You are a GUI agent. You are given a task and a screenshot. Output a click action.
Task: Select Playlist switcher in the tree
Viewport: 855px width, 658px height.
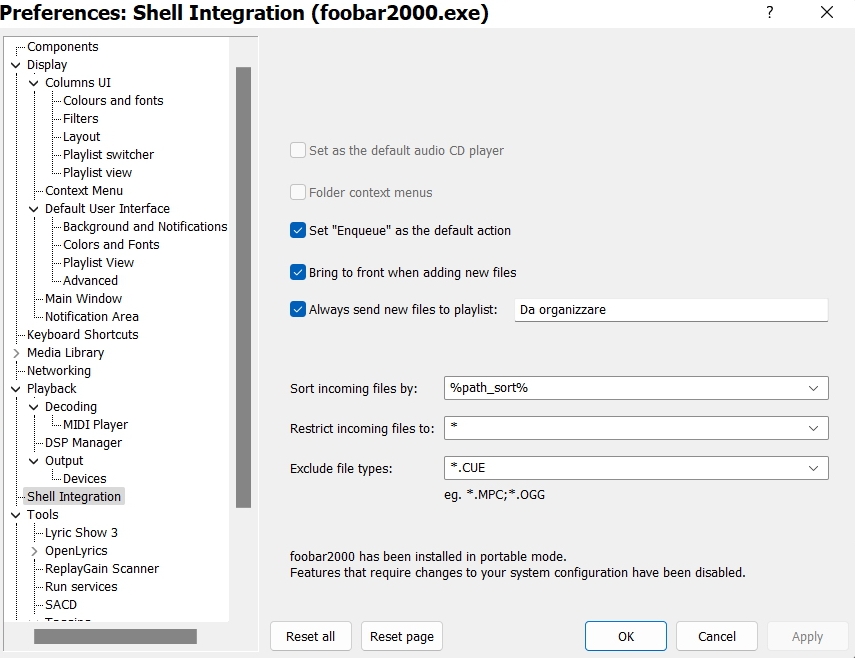[108, 155]
